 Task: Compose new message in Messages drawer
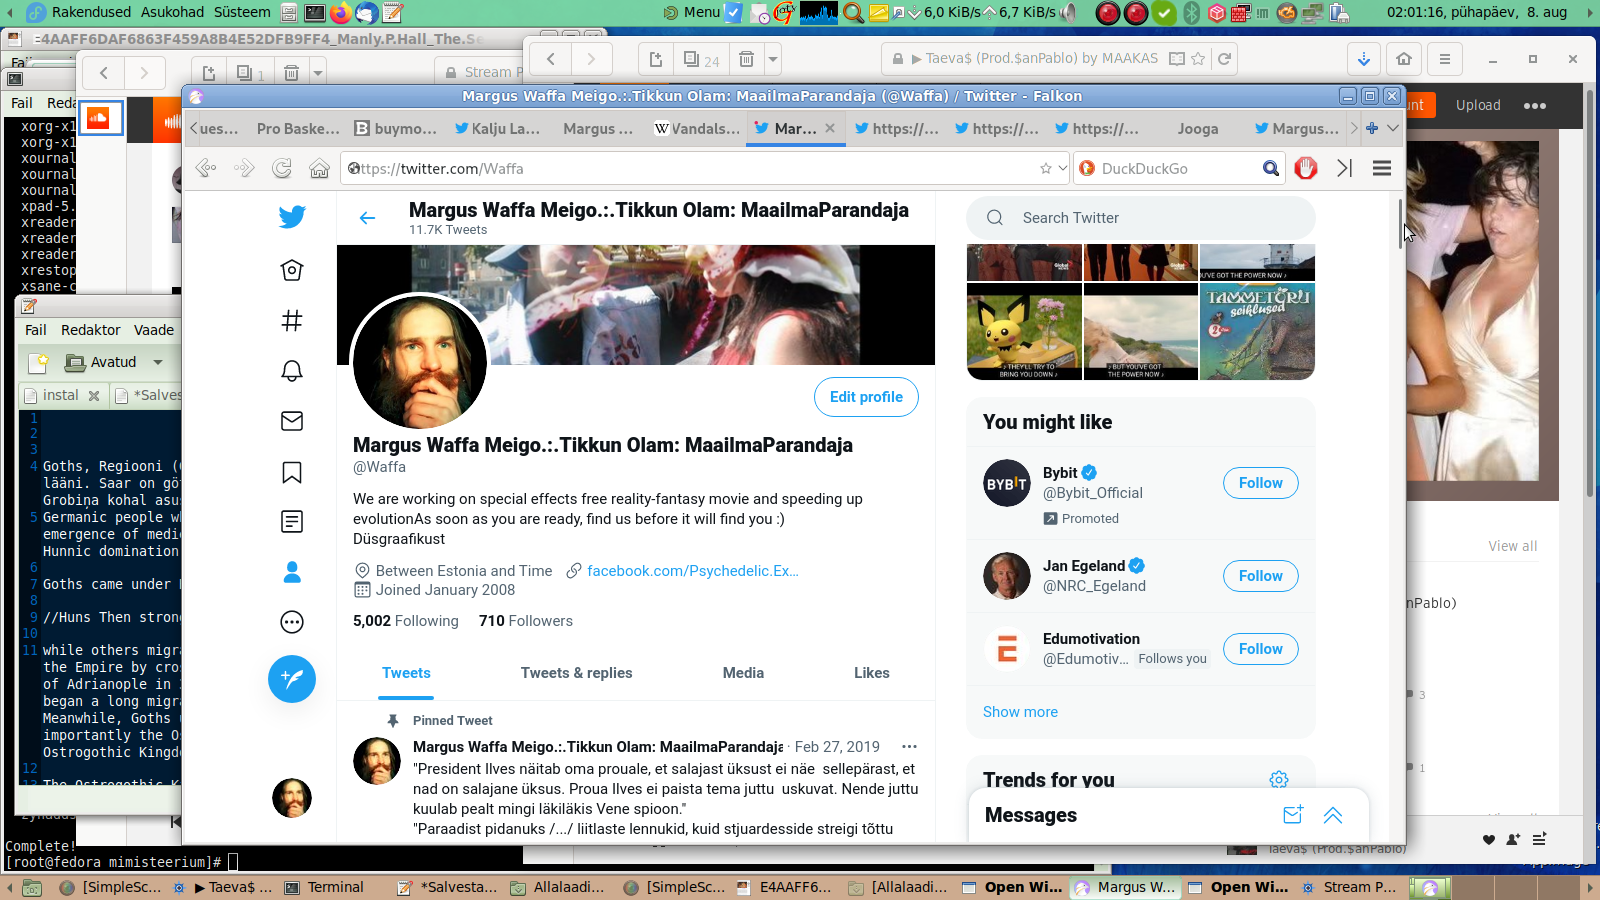[1293, 815]
